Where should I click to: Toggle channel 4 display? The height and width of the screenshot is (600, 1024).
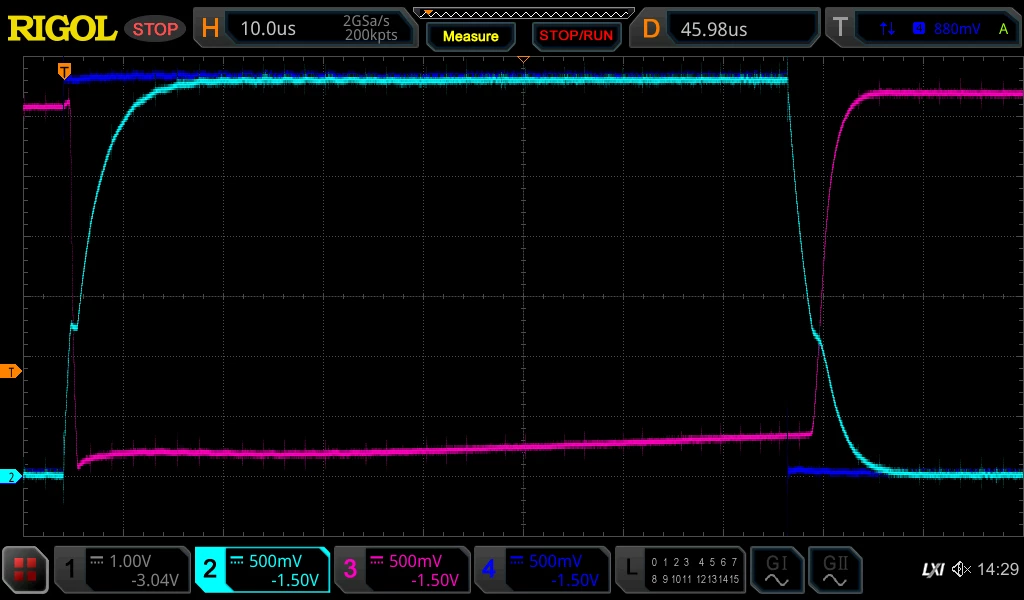point(489,569)
